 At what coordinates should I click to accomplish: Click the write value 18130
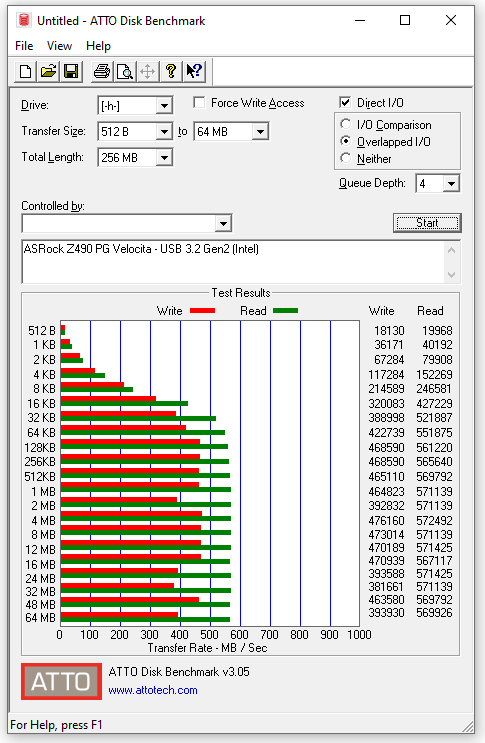[x=389, y=330]
